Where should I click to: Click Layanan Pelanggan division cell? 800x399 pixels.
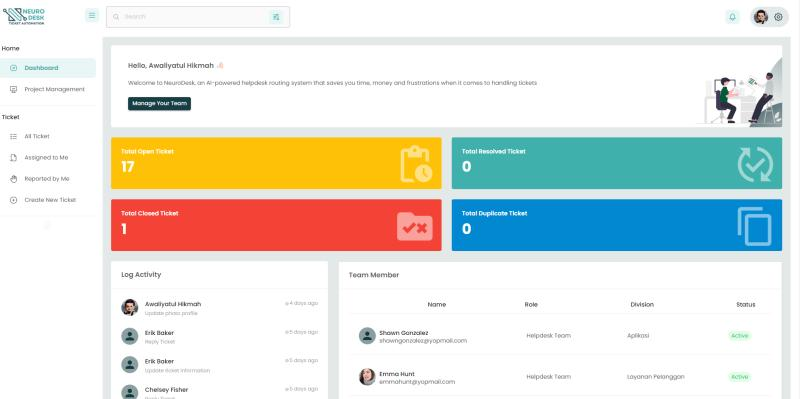coord(656,377)
